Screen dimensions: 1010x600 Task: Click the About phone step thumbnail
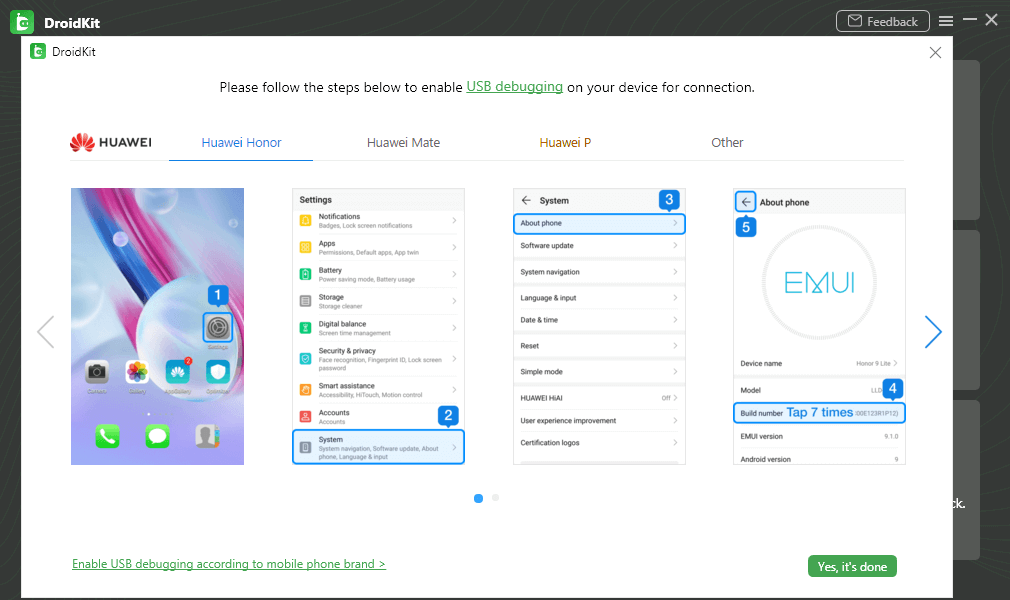(x=819, y=326)
